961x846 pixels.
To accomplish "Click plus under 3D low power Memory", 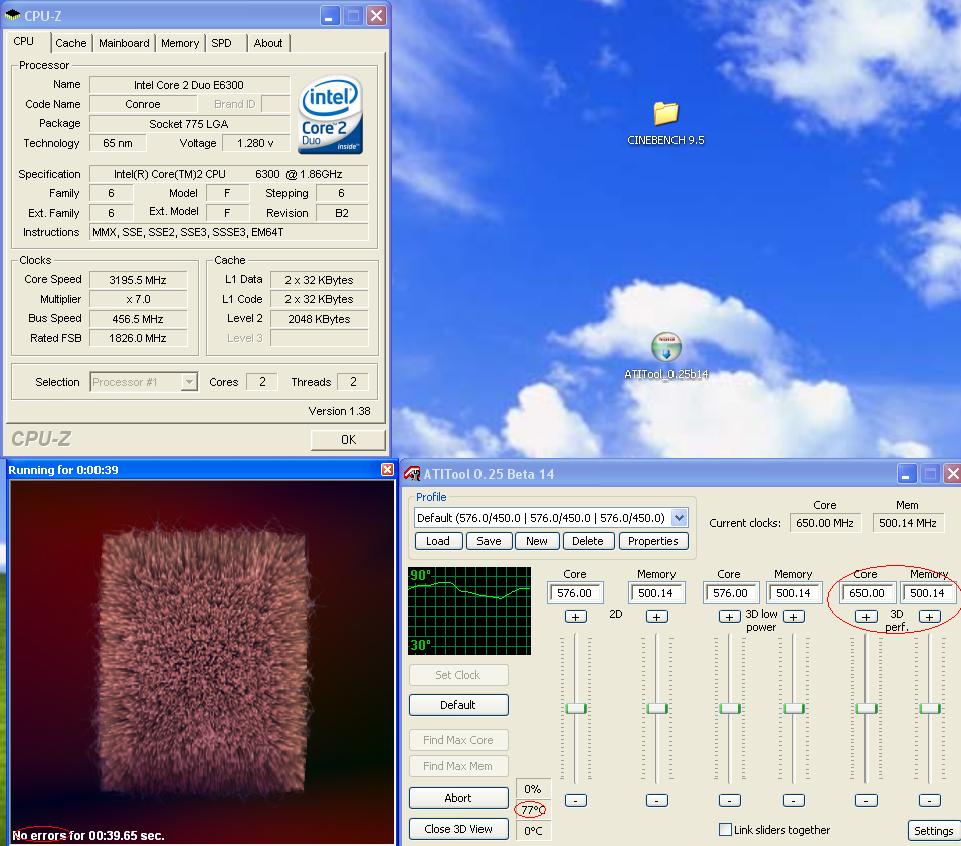I will pyautogui.click(x=794, y=617).
